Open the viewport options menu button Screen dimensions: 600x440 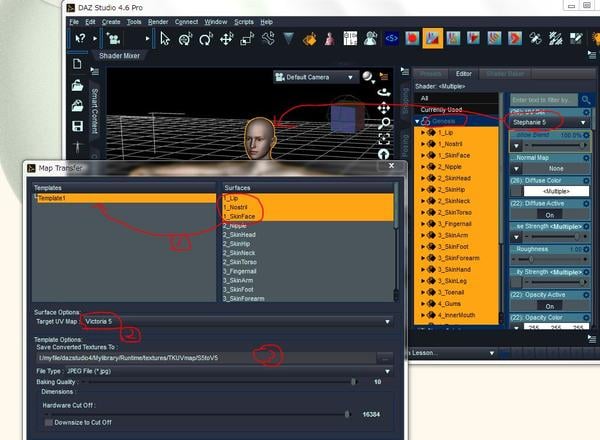[x=384, y=77]
